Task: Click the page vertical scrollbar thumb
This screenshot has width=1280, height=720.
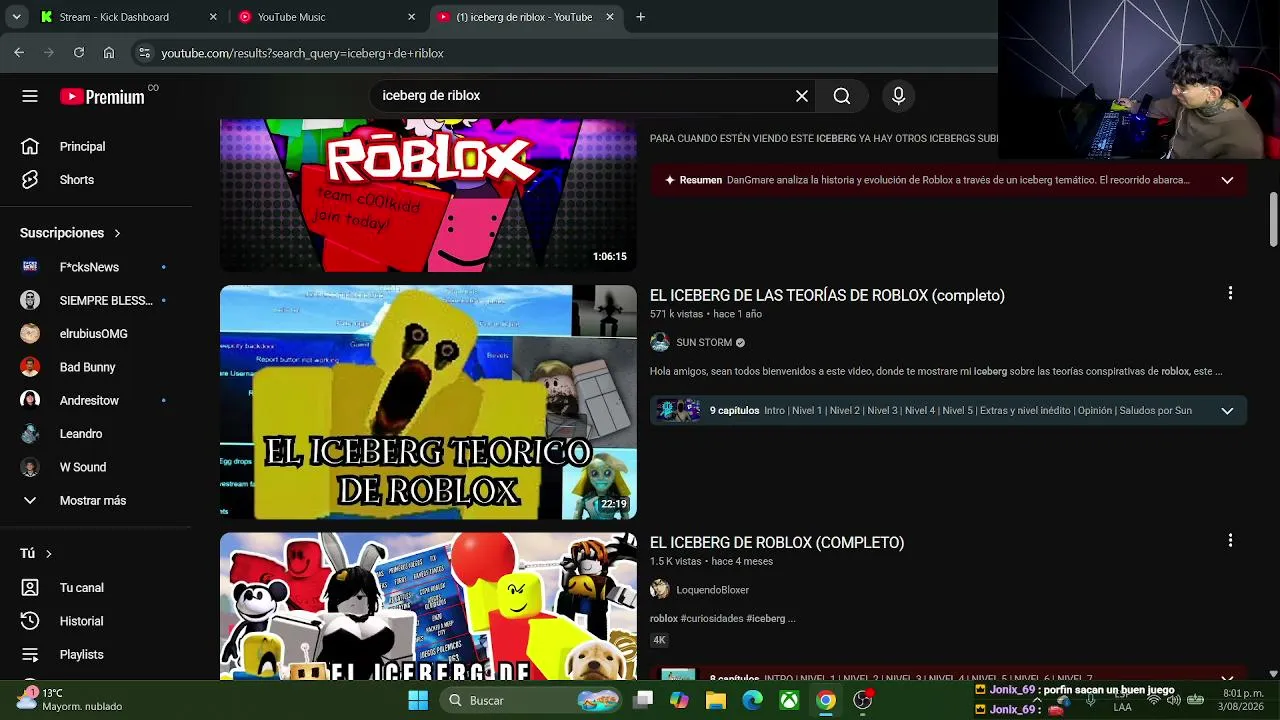Action: pos(1273,220)
